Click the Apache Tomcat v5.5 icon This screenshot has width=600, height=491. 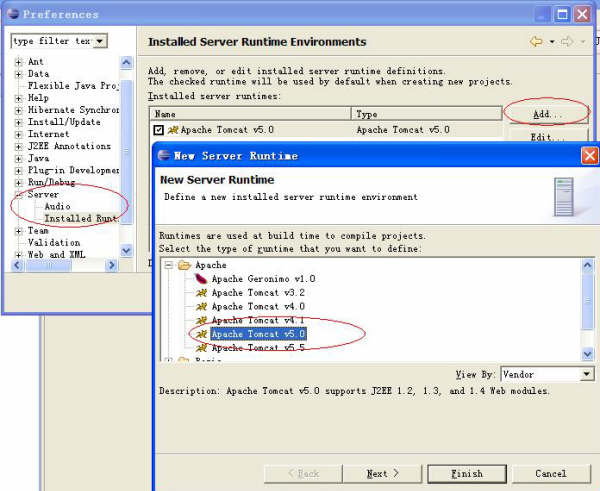click(202, 348)
